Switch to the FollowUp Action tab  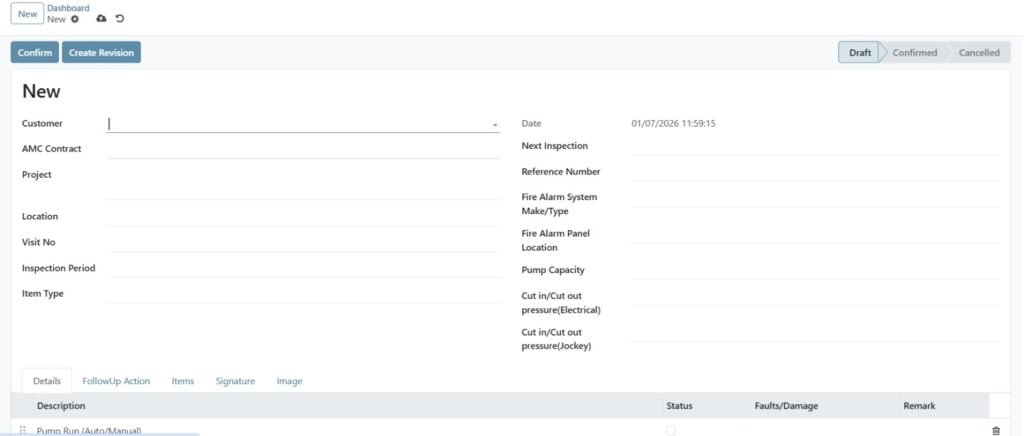[116, 381]
